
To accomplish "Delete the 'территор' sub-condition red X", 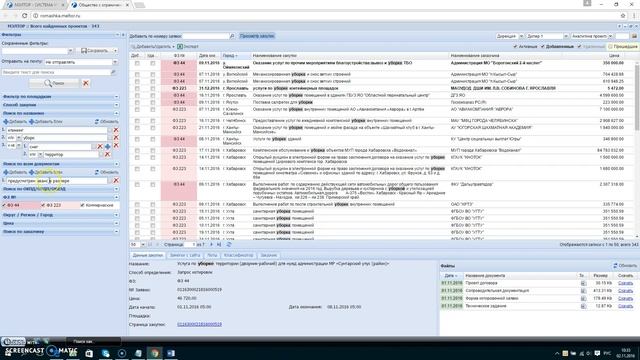I will pyautogui.click(x=108, y=154).
